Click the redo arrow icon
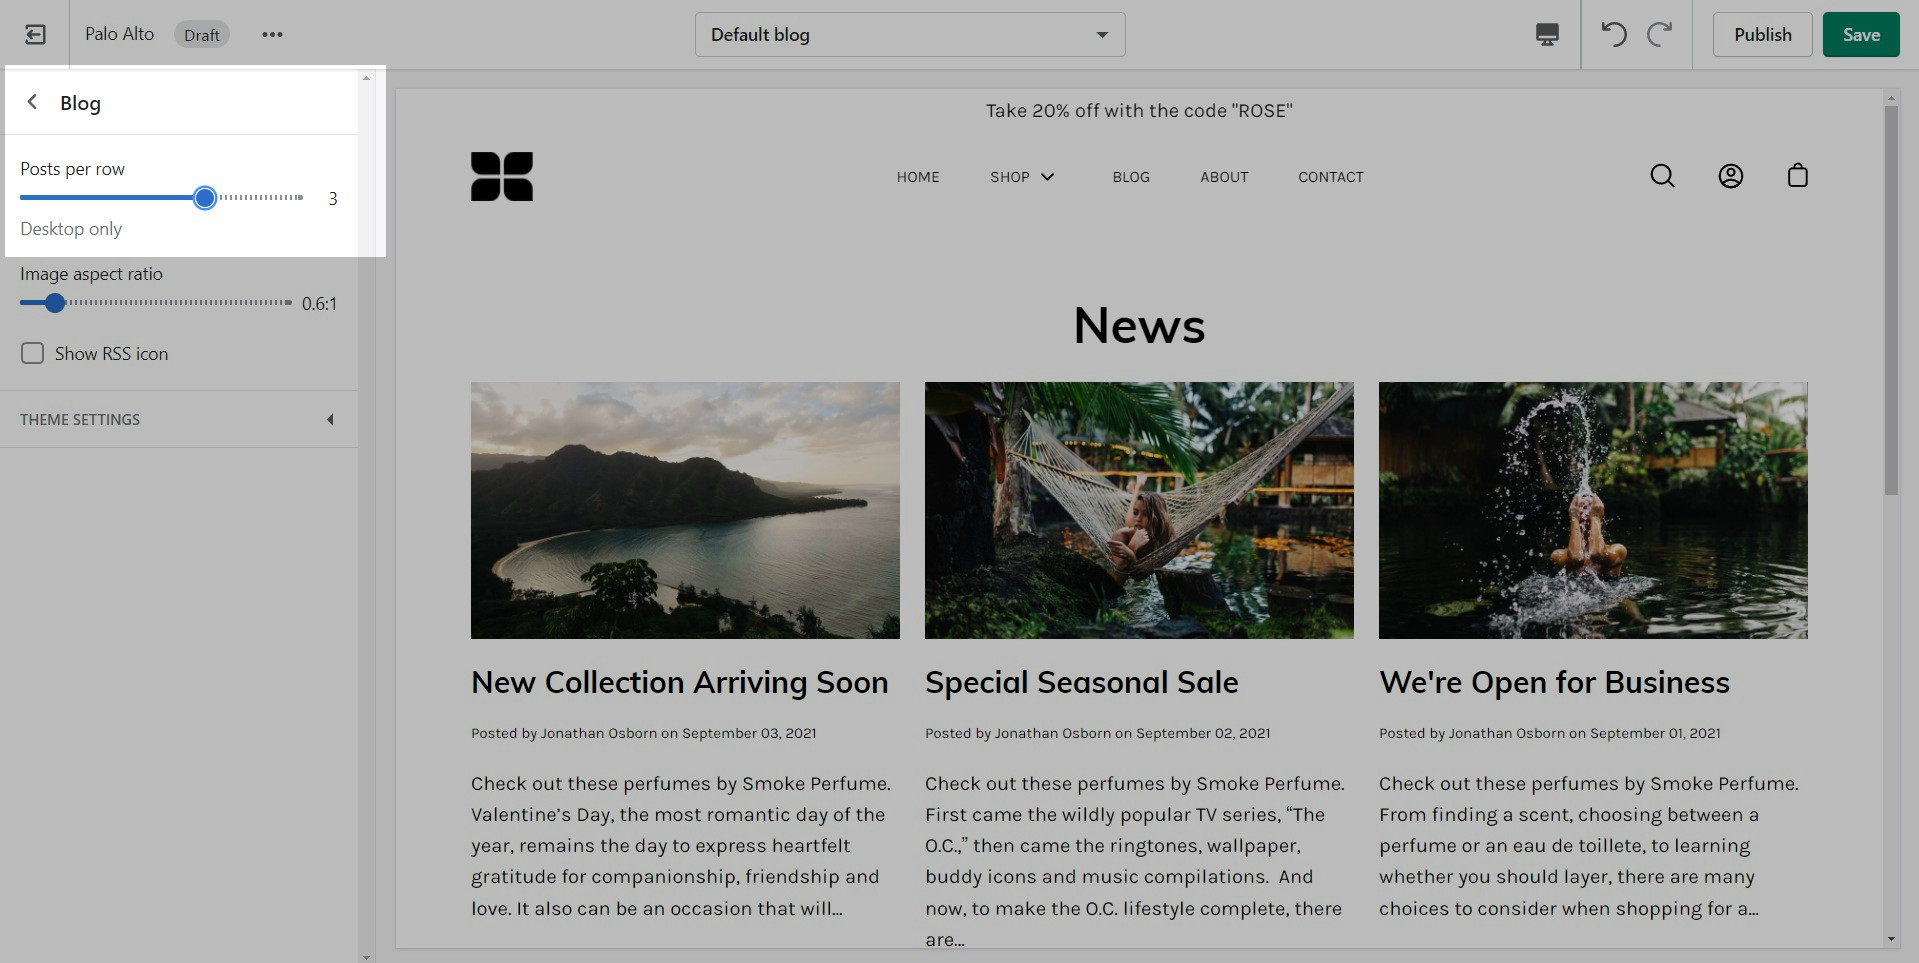 [1659, 35]
